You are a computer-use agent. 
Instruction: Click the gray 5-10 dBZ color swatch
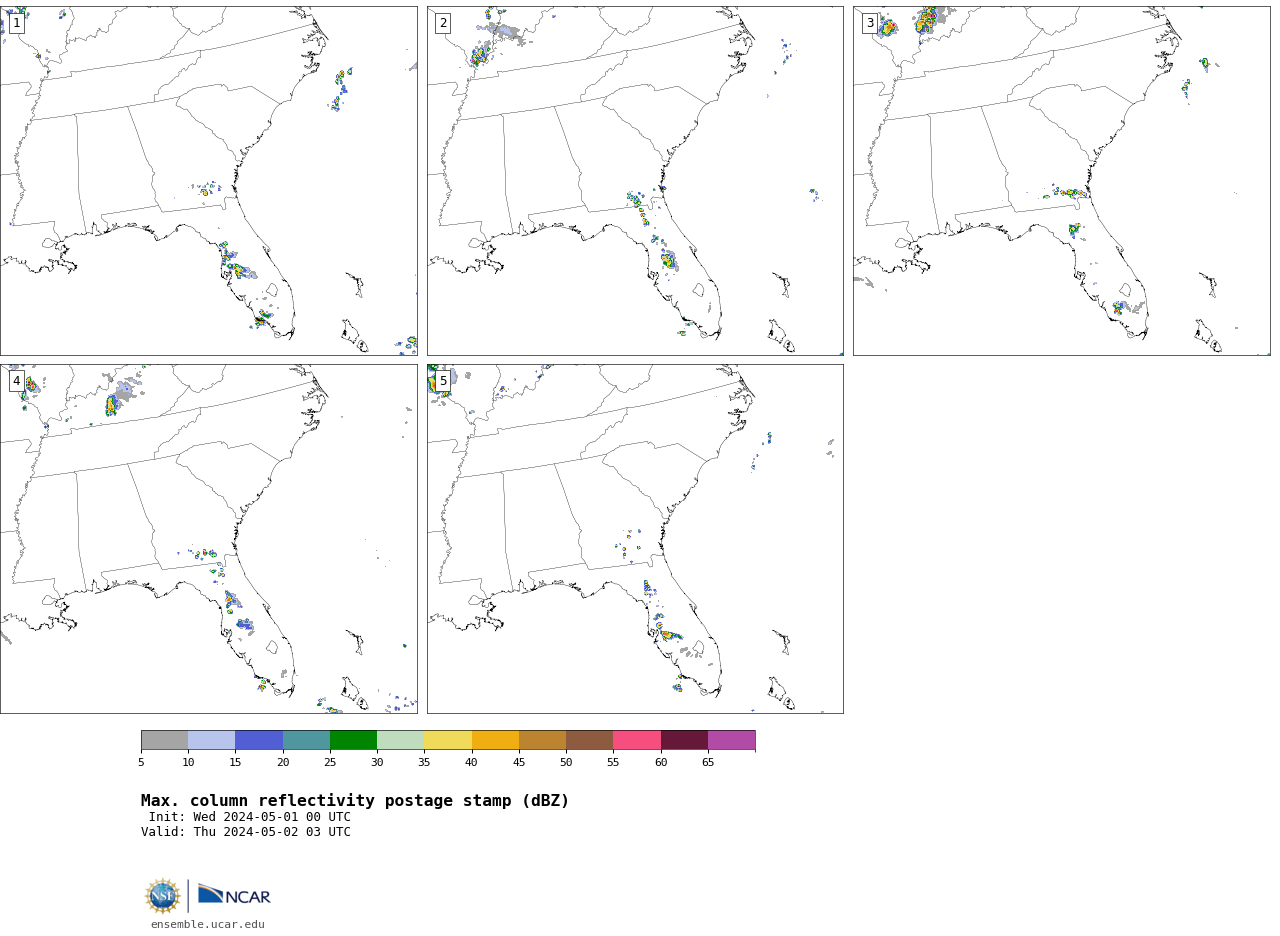coord(165,740)
